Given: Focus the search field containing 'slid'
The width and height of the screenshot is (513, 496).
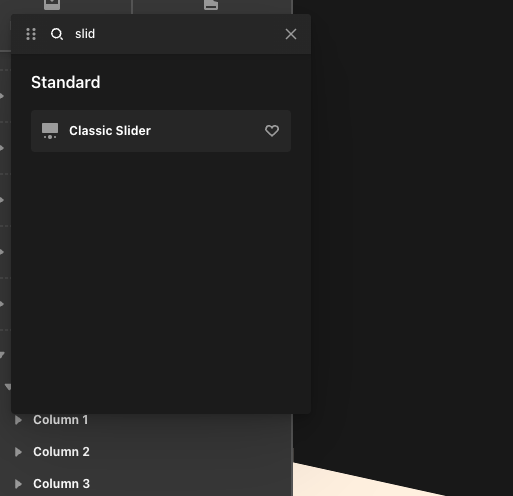Looking at the screenshot, I should click(x=173, y=34).
